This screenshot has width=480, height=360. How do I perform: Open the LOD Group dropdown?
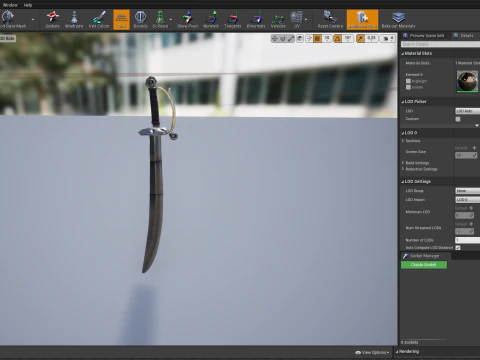coord(468,191)
